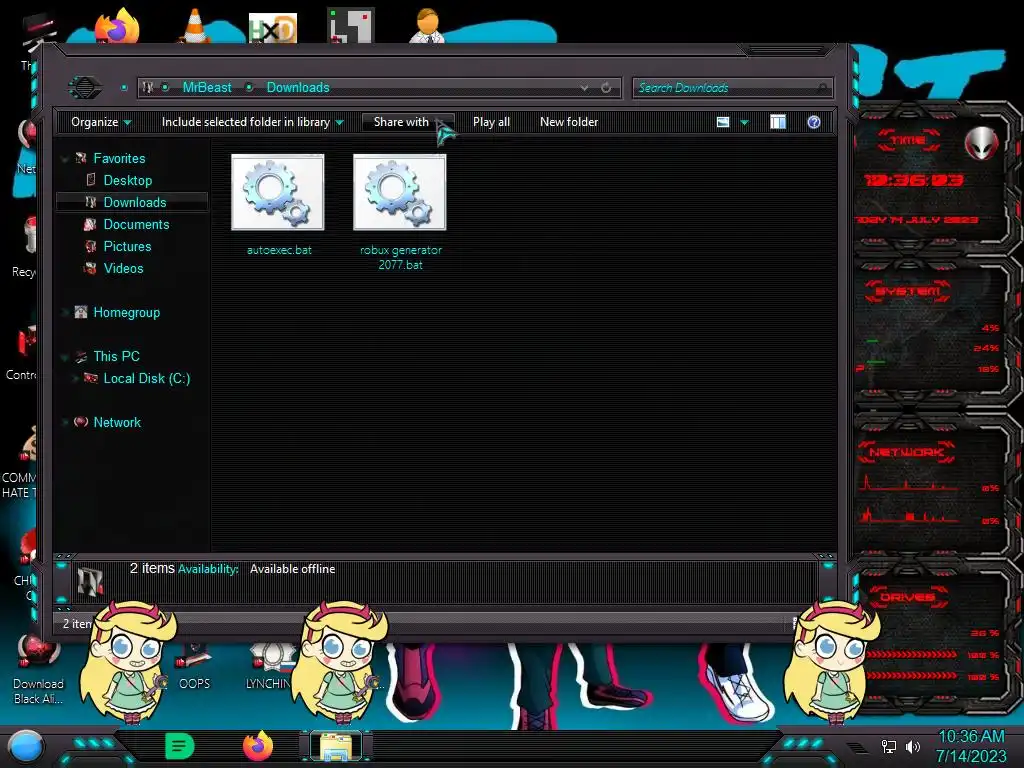
Task: Click the Videos folder icon in sidebar
Action: point(91,268)
